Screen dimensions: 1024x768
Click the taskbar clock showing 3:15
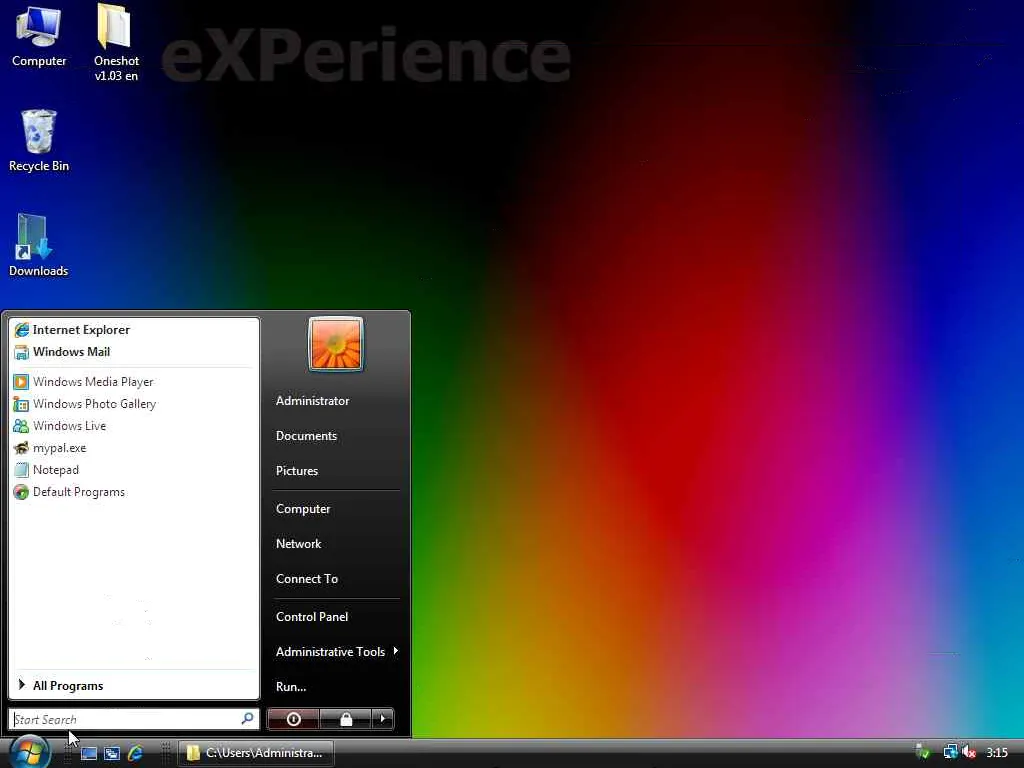pyautogui.click(x=997, y=753)
